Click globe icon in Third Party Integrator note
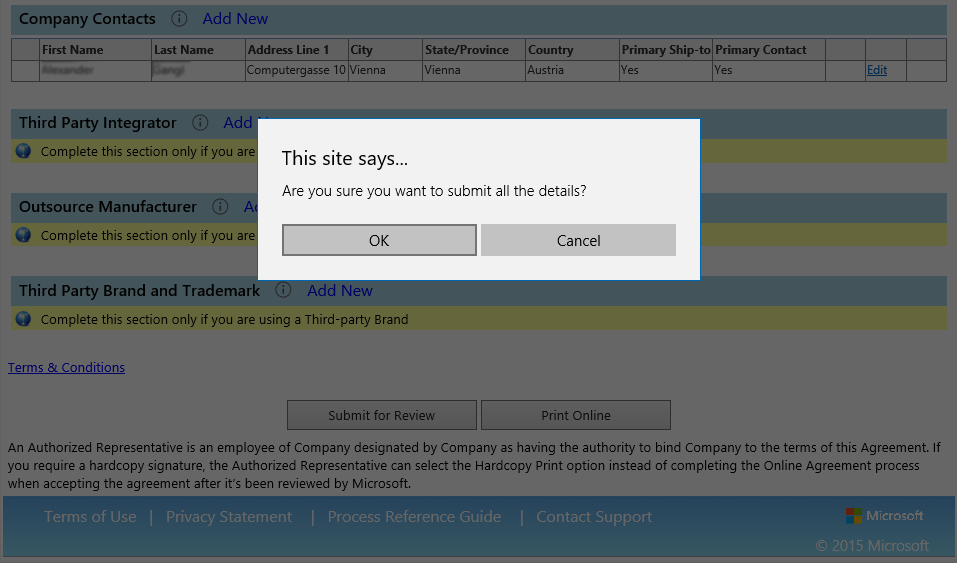Image resolution: width=957 pixels, height=563 pixels. pyautogui.click(x=23, y=152)
